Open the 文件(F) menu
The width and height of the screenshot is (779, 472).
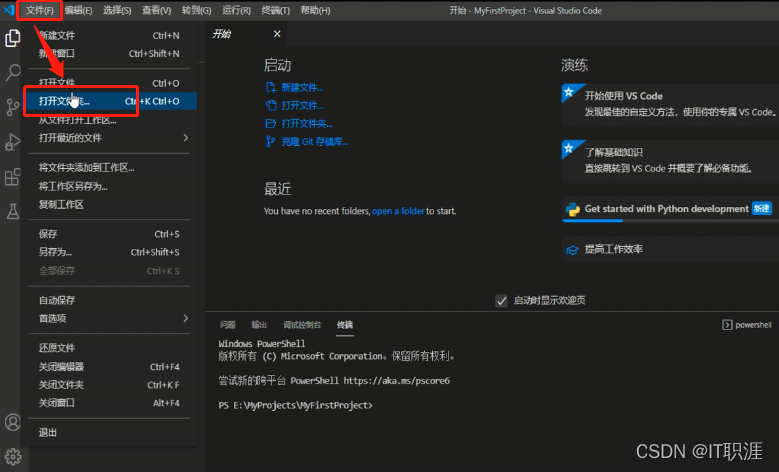point(40,10)
